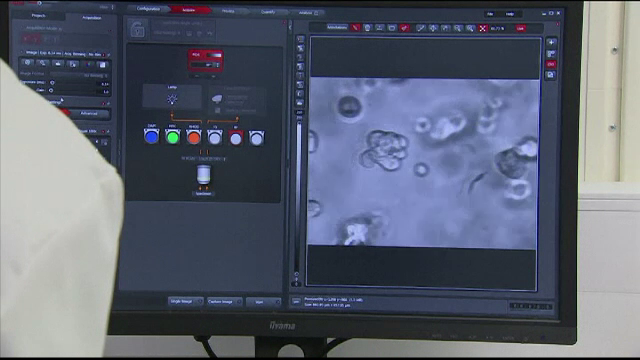Open the Analysis workflow tab
The image size is (640, 360).
pos(307,13)
